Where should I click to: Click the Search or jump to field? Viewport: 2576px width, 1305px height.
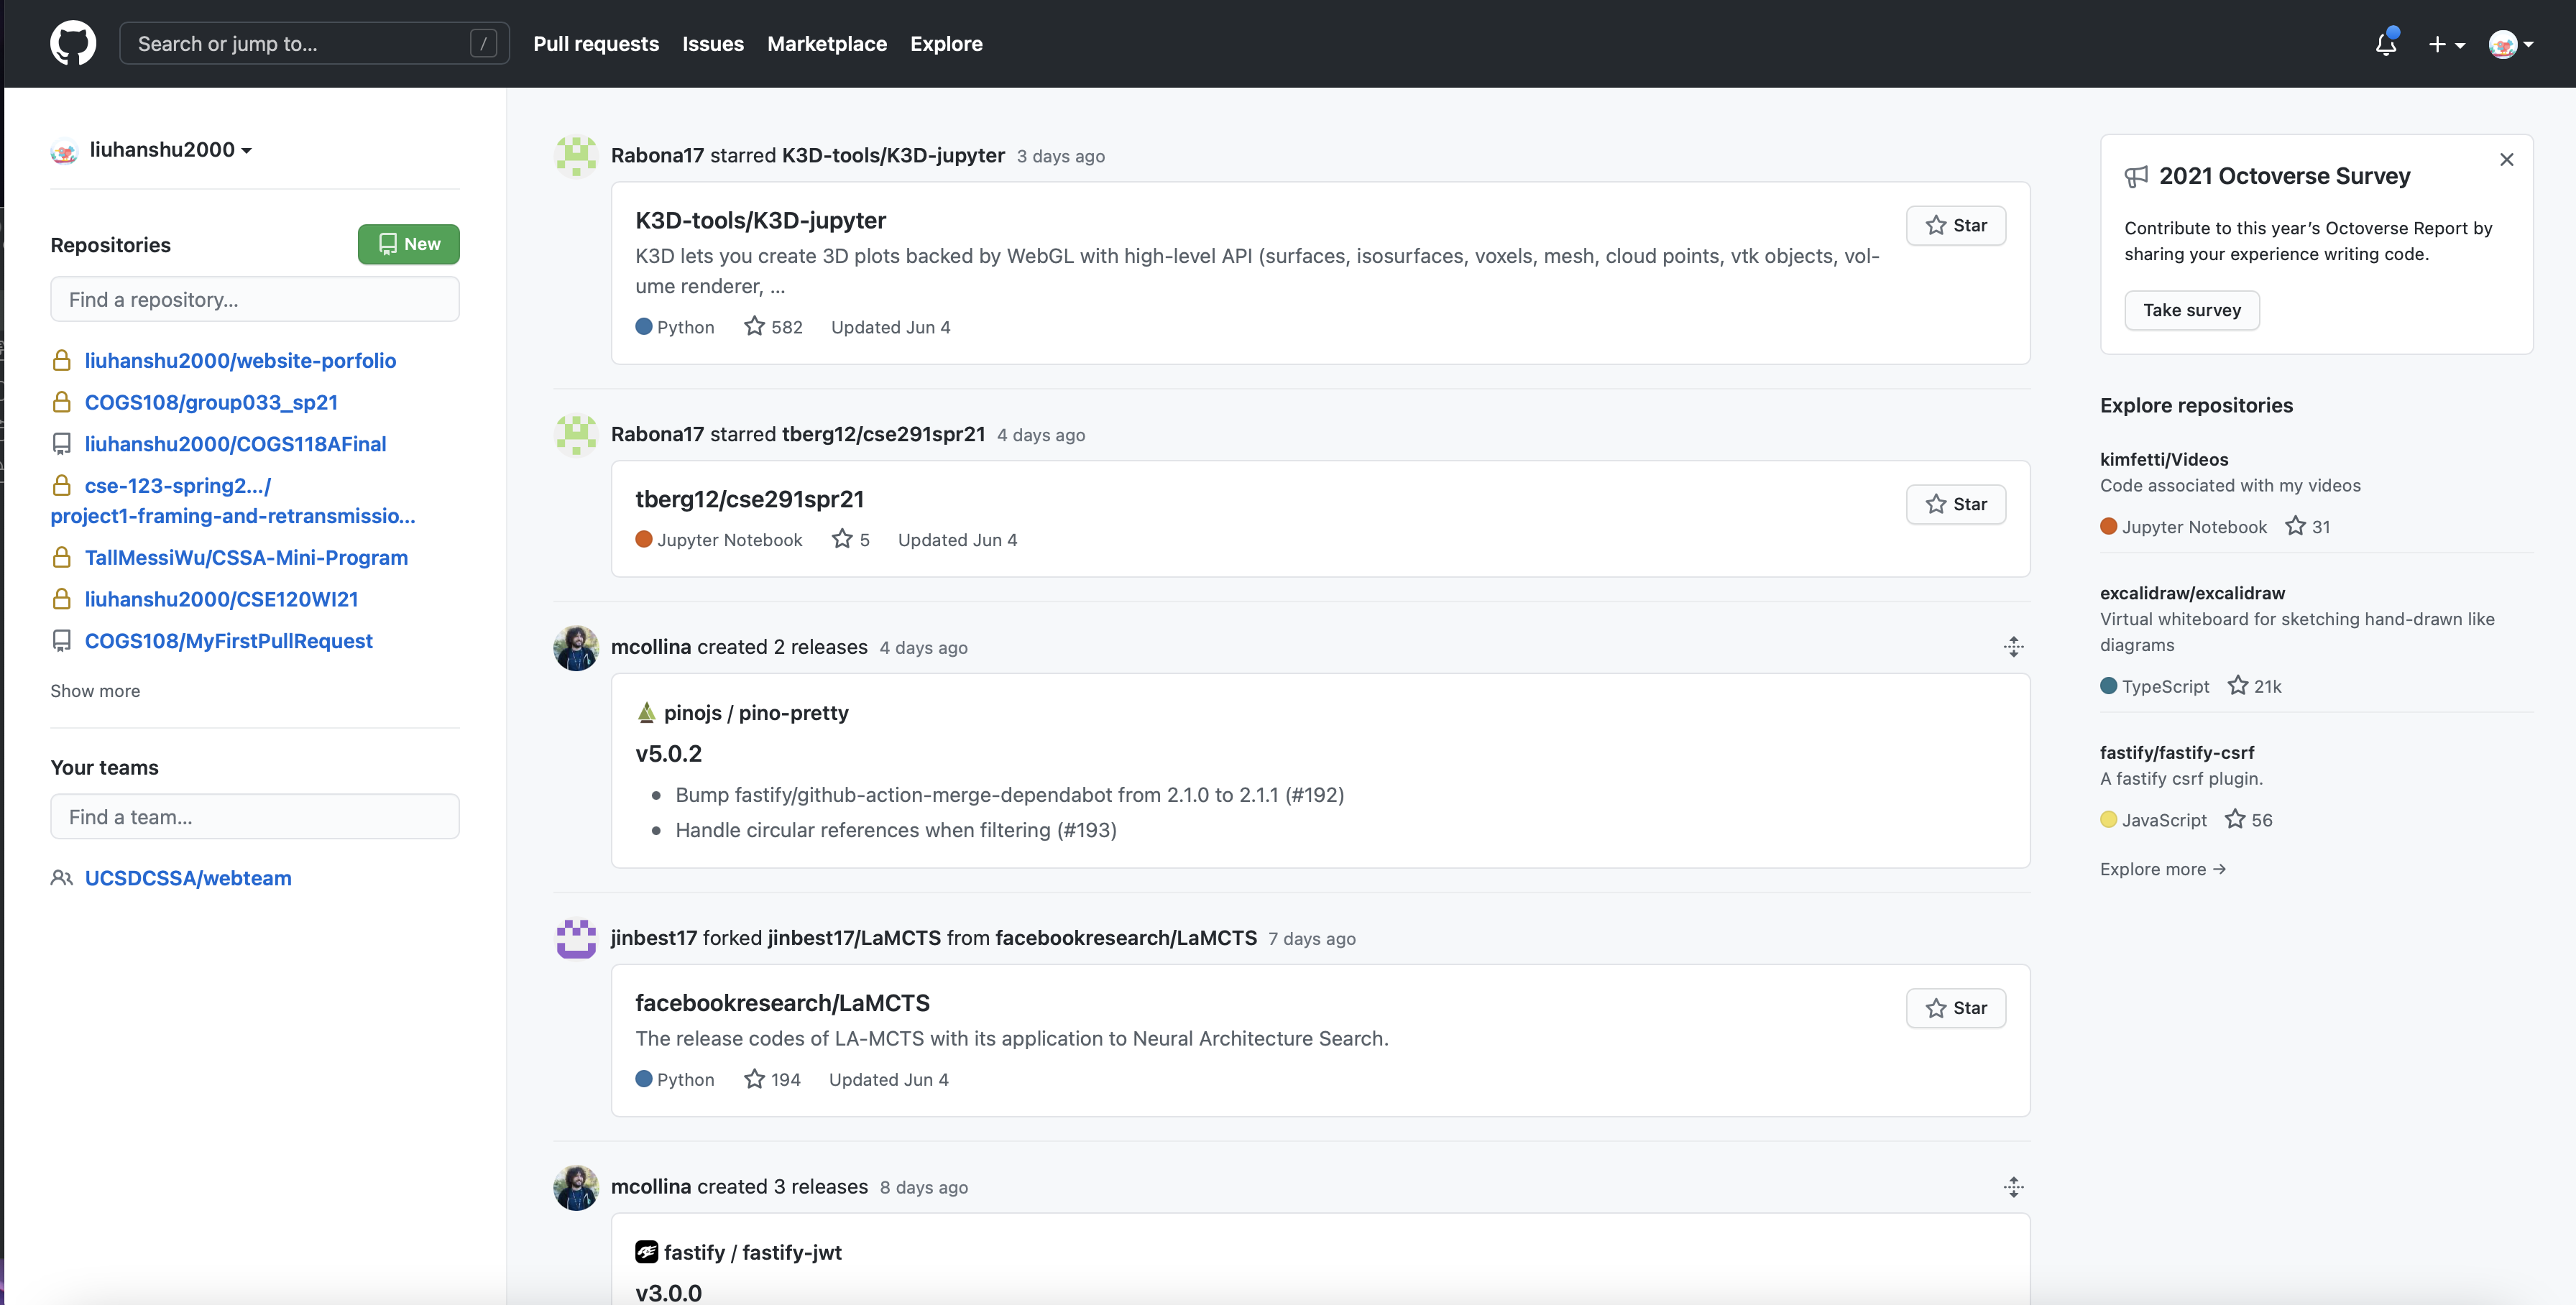point(314,43)
